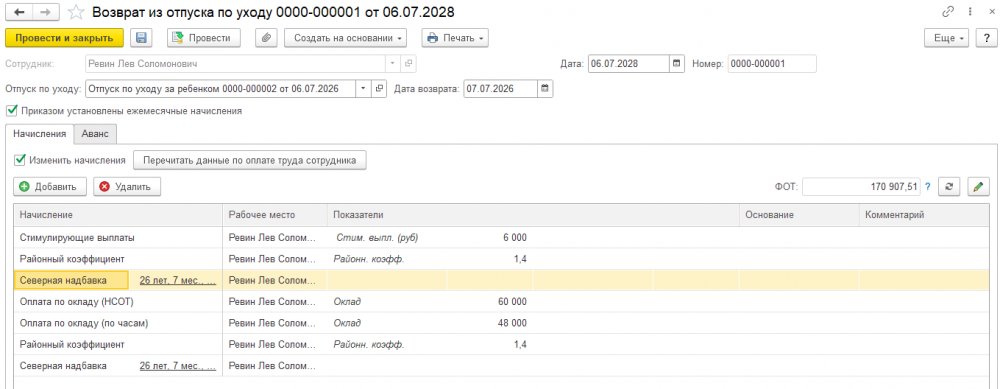Open the vertical dots options menu
The image size is (1000, 389).
[x=970, y=12]
